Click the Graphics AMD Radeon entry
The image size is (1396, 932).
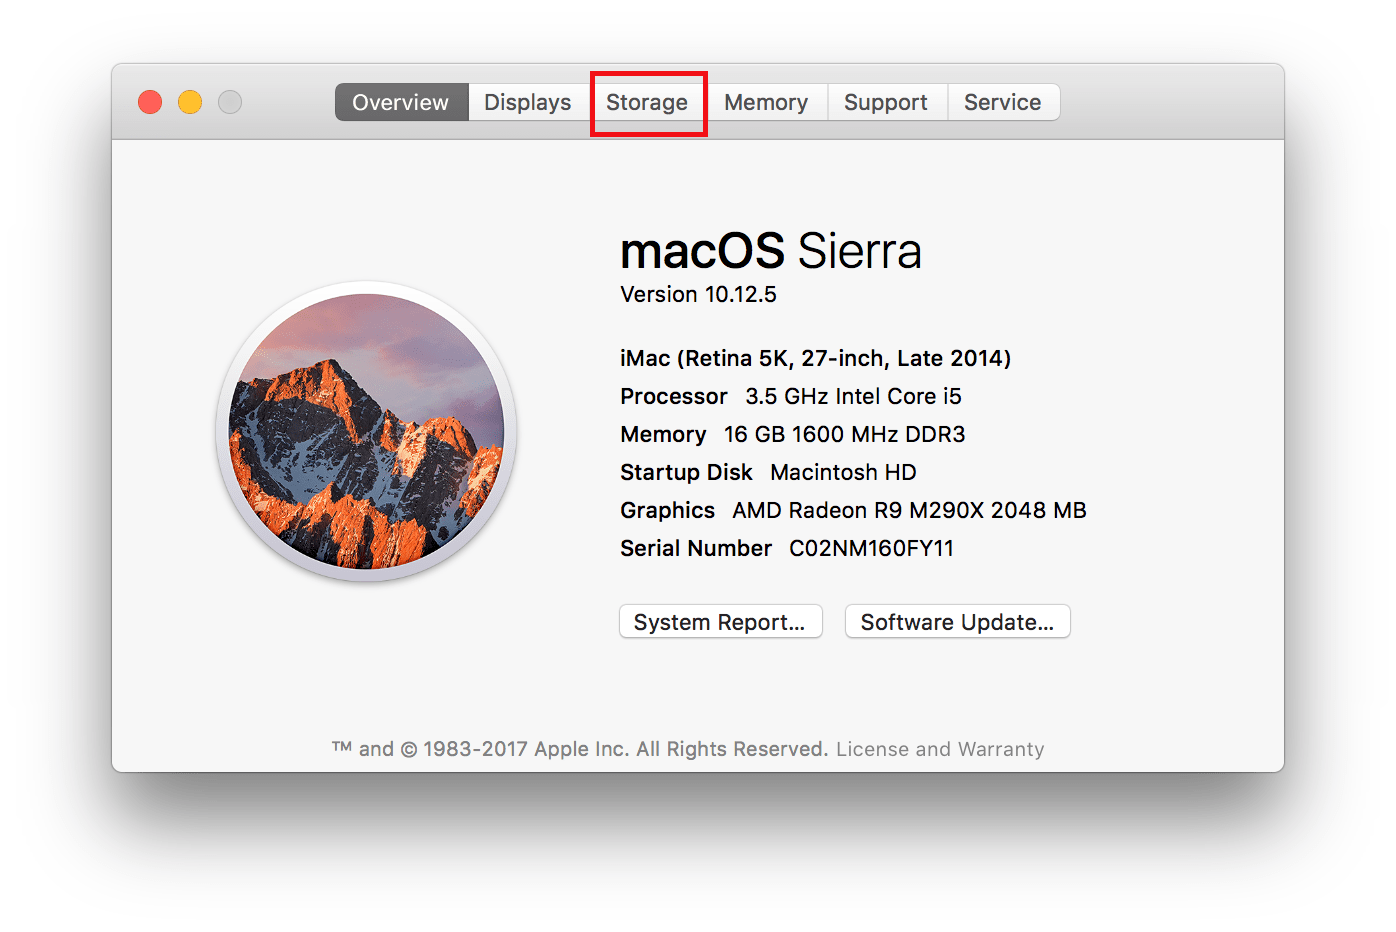point(852,510)
